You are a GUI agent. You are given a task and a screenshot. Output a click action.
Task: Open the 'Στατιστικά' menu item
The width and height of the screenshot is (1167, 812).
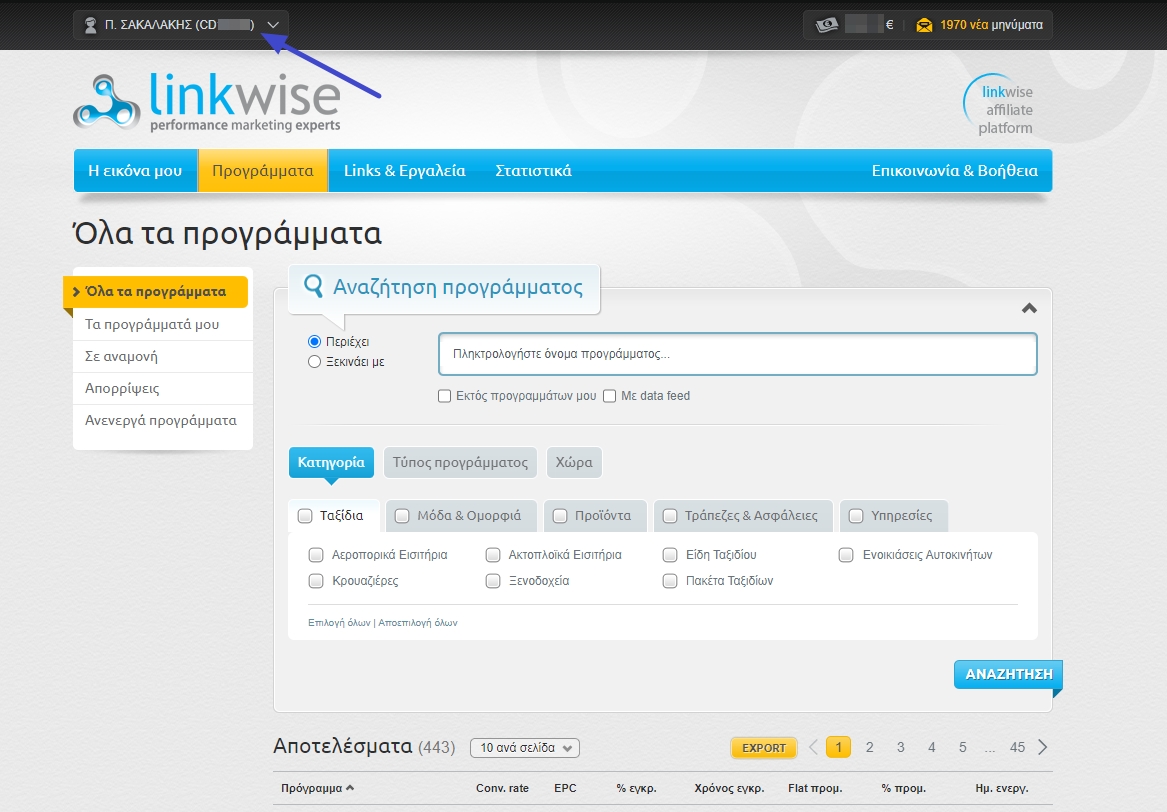tap(533, 171)
